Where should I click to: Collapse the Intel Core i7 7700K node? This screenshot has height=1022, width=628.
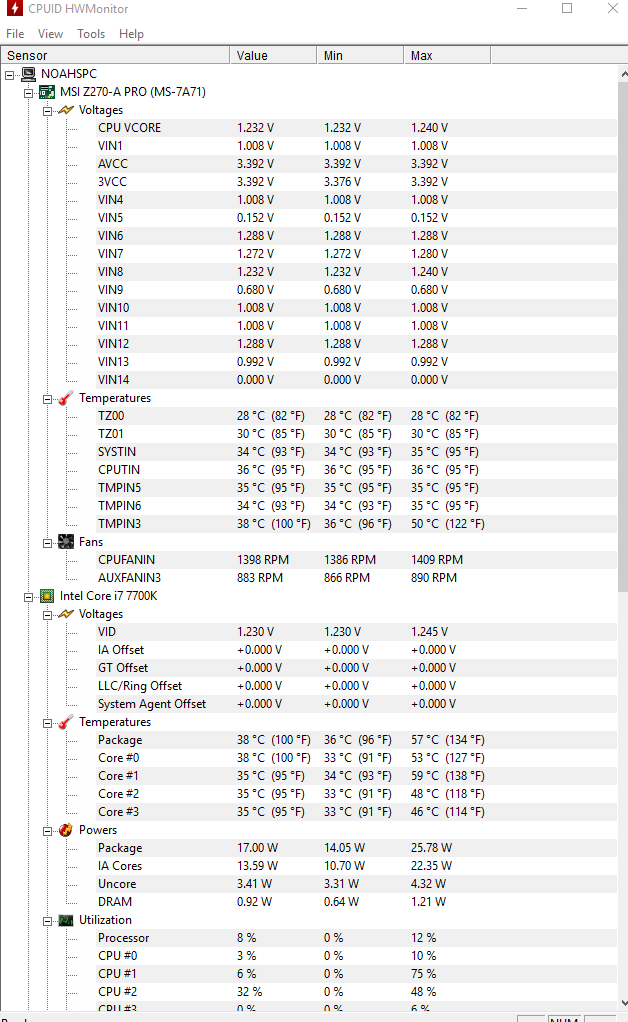[28, 597]
